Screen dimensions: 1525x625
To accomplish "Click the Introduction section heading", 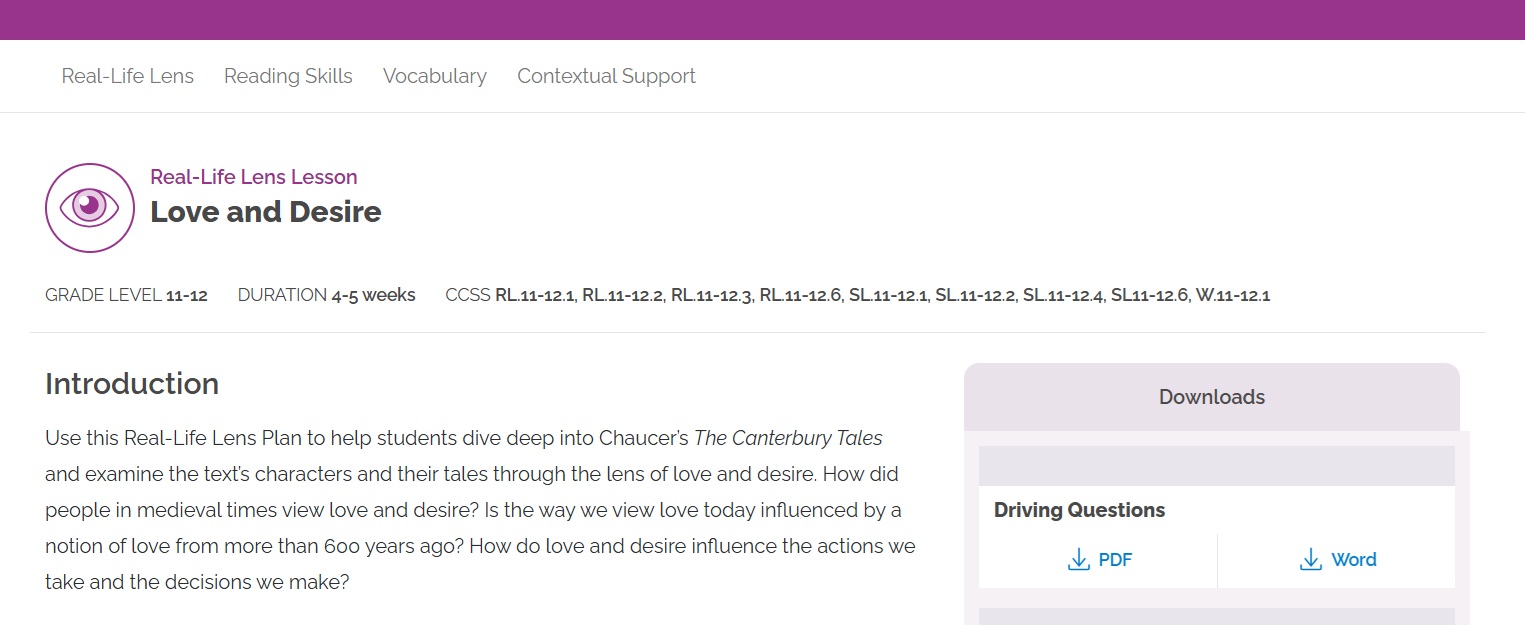I will point(132,384).
